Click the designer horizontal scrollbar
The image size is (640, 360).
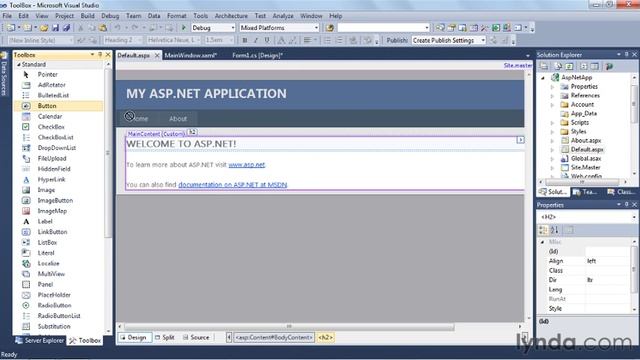(x=289, y=327)
